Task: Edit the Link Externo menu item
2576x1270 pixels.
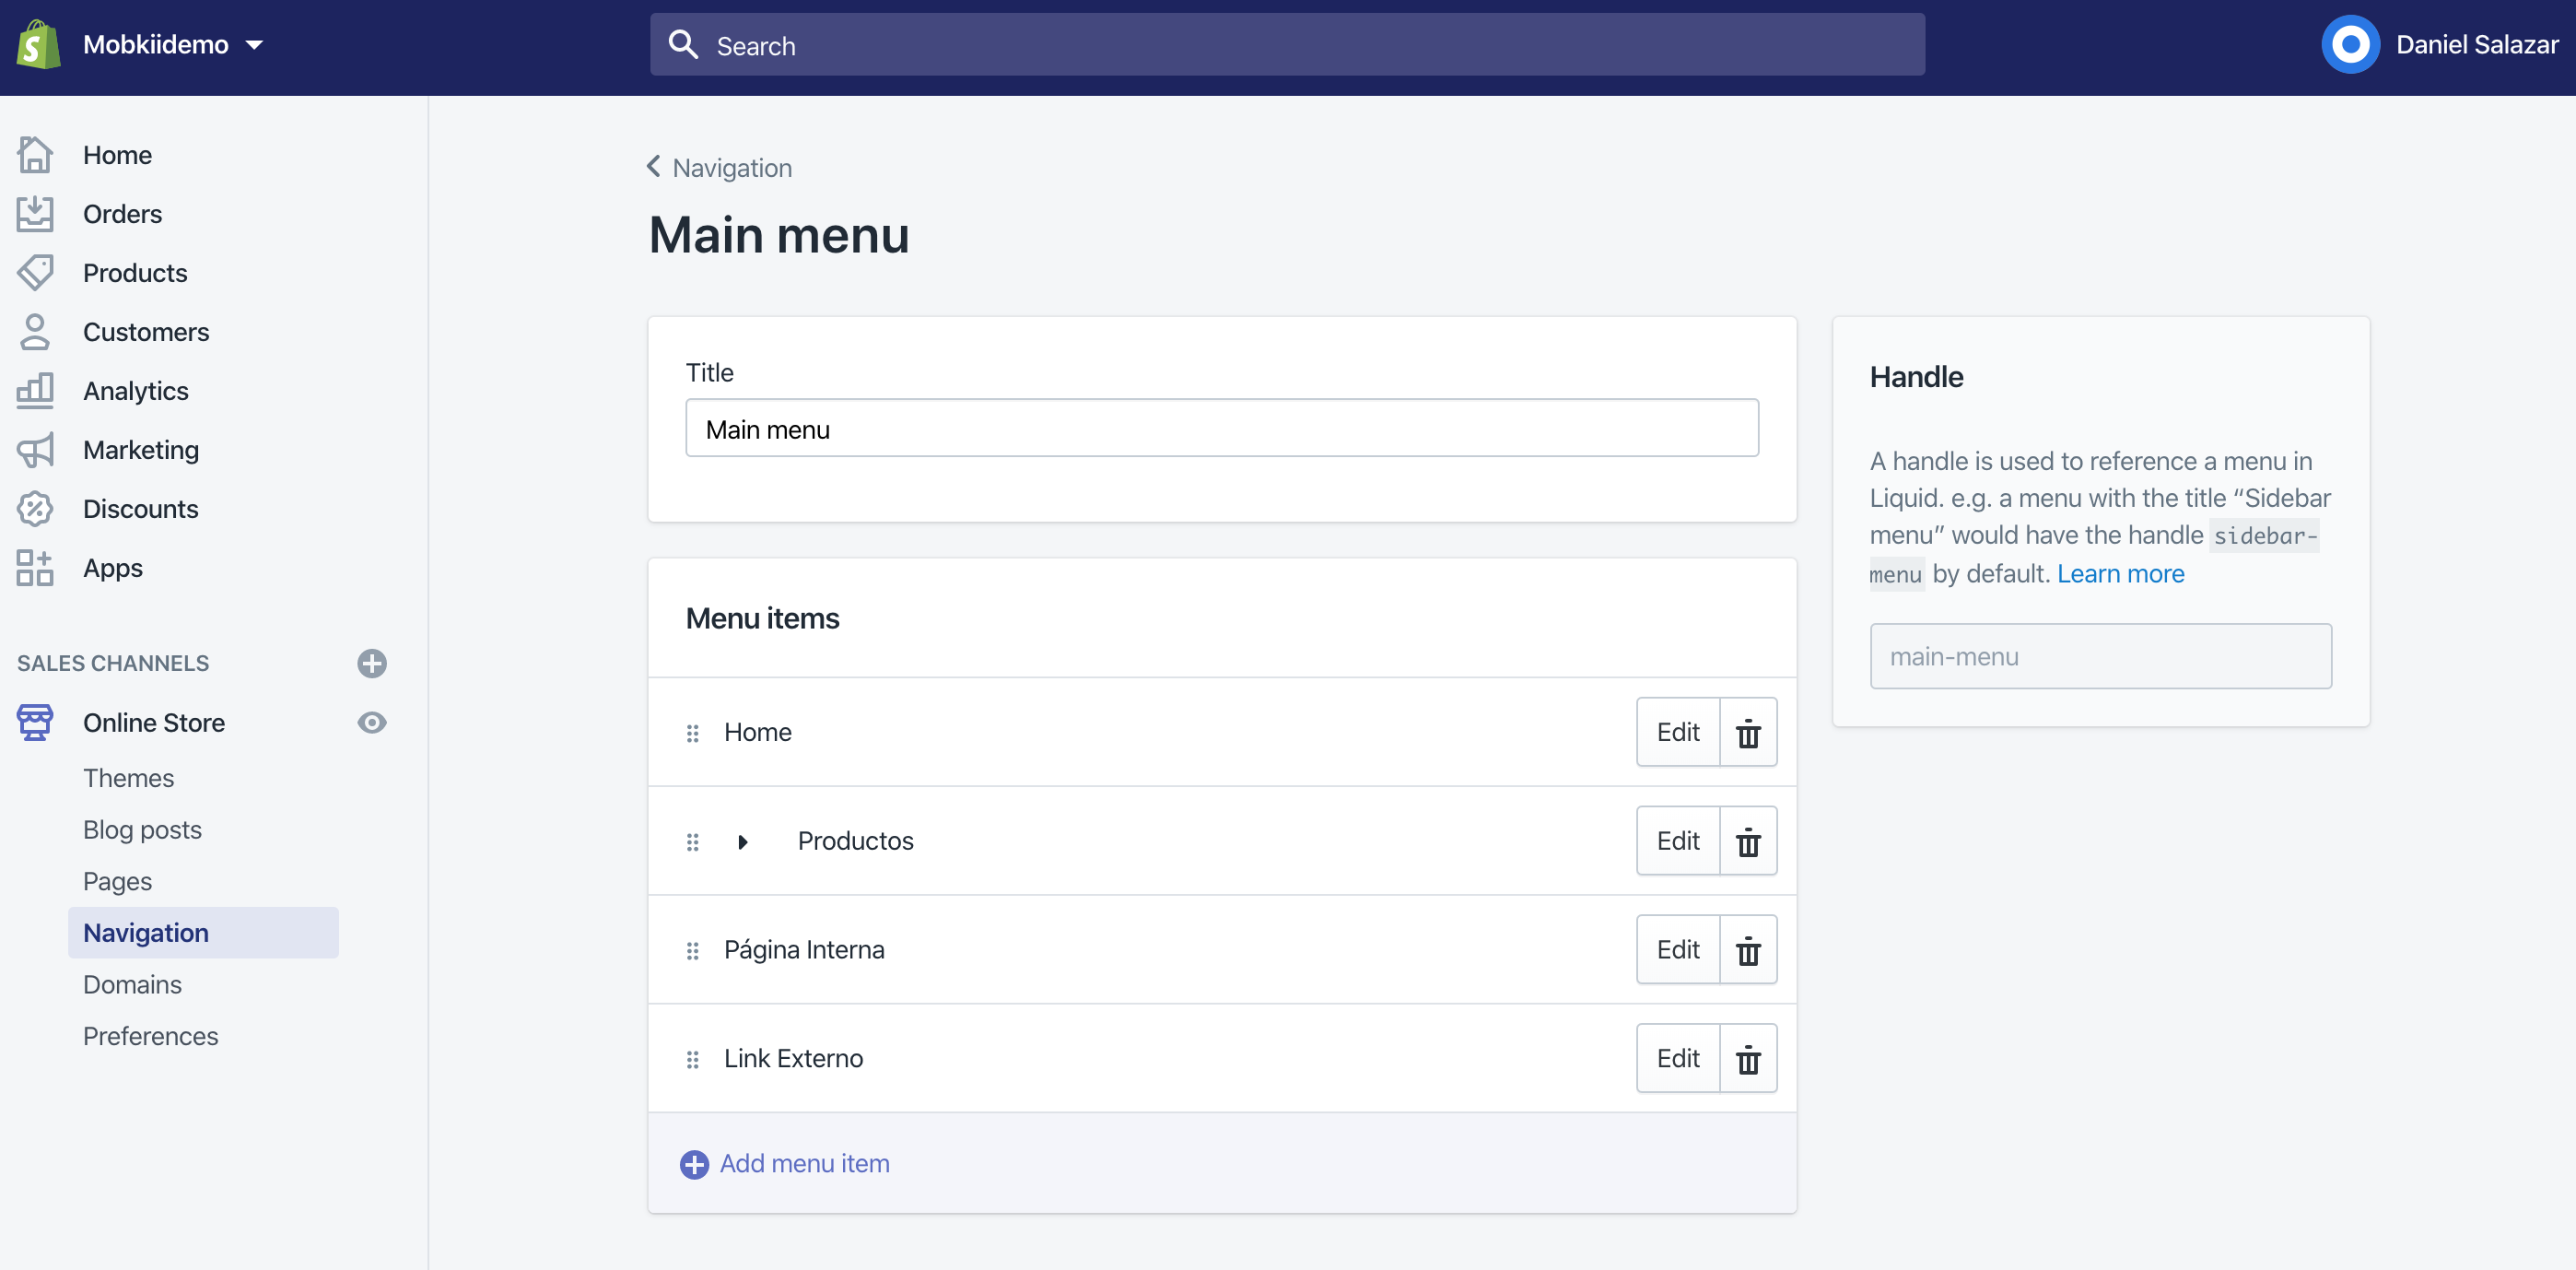Action: (1677, 1058)
